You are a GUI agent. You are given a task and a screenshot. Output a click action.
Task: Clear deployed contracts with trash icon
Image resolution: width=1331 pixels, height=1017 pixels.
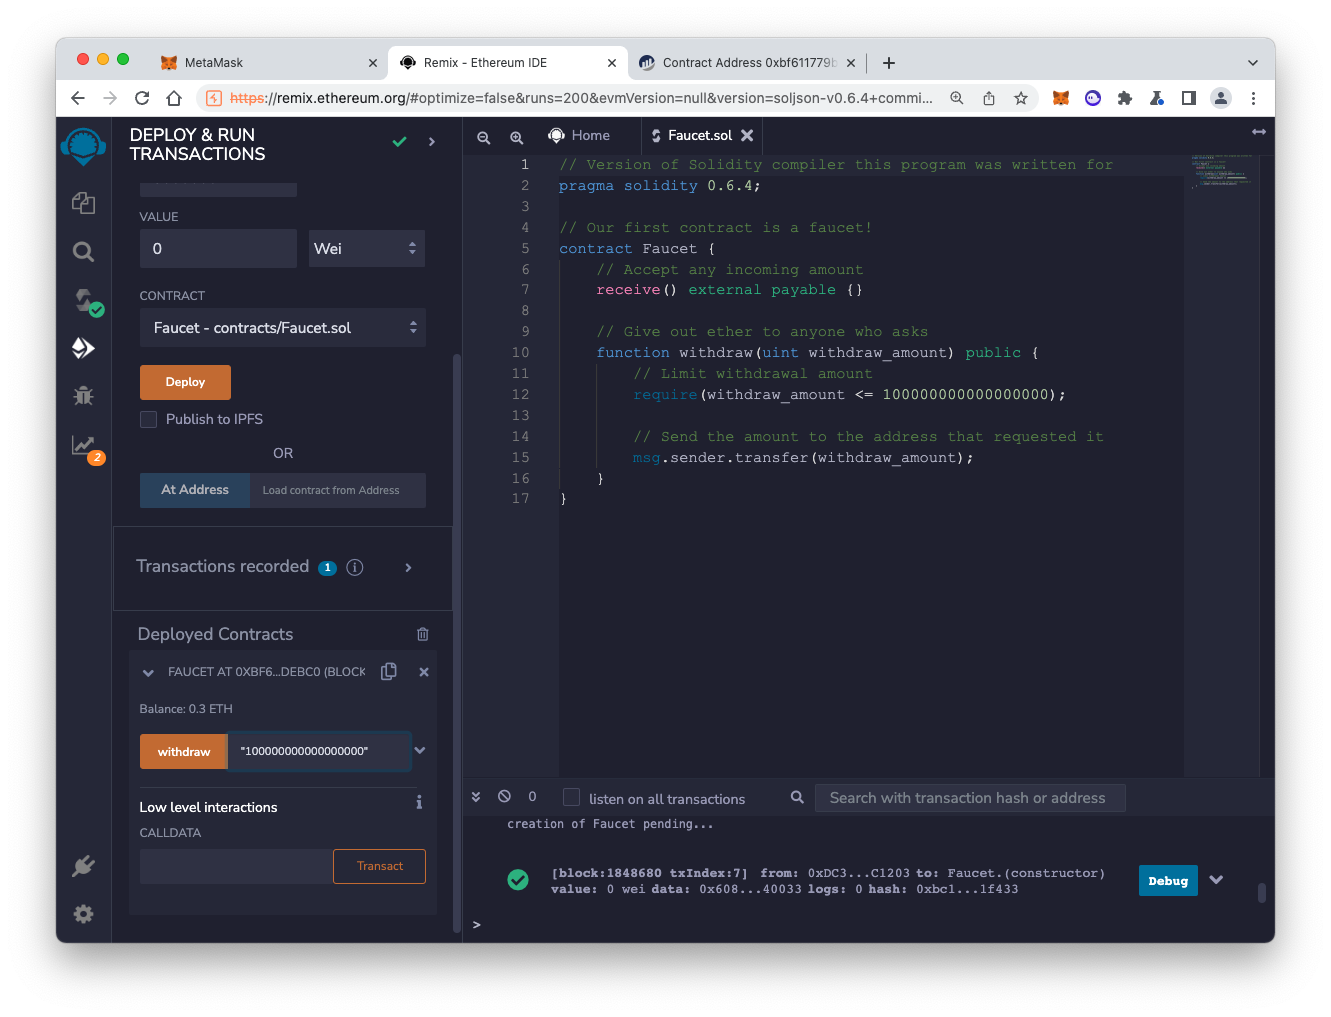click(423, 634)
